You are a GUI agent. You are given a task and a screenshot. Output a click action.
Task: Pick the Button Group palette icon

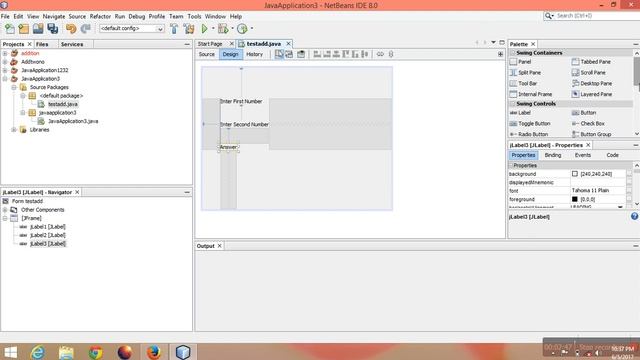tap(575, 134)
